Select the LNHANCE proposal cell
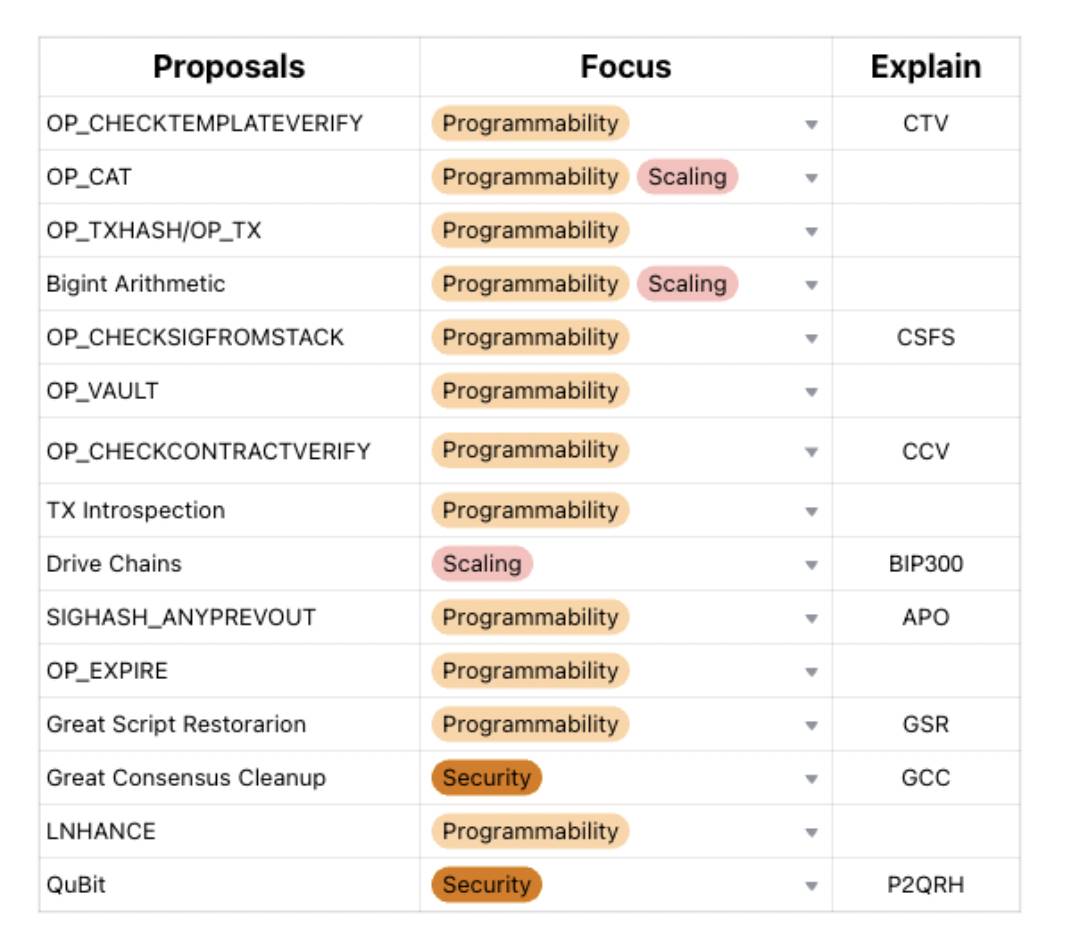This screenshot has width=1084, height=948. (x=101, y=832)
